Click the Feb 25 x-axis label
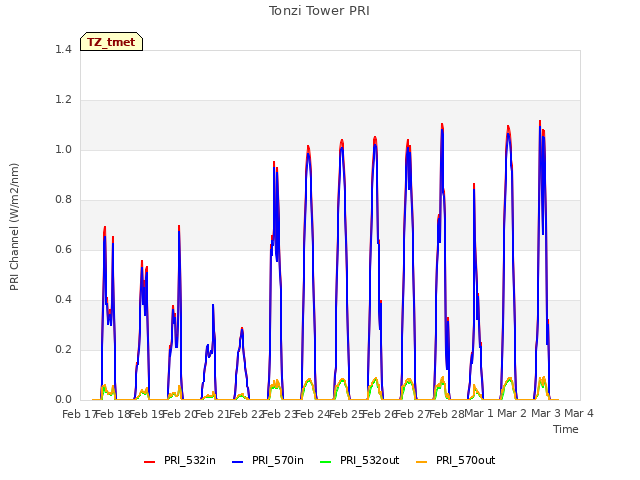This screenshot has height=480, width=640. tap(346, 414)
